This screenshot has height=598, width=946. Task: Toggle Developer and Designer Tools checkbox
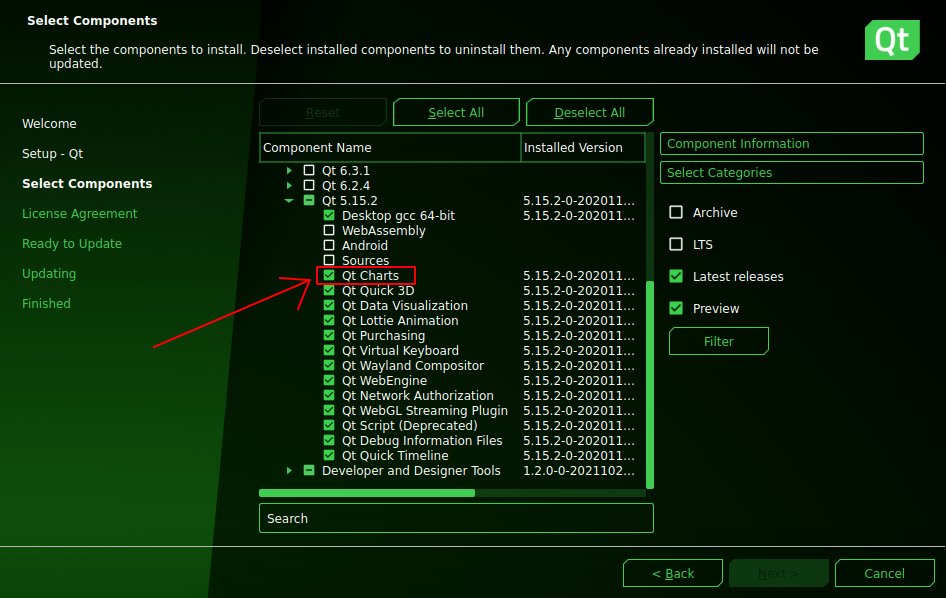(x=309, y=470)
